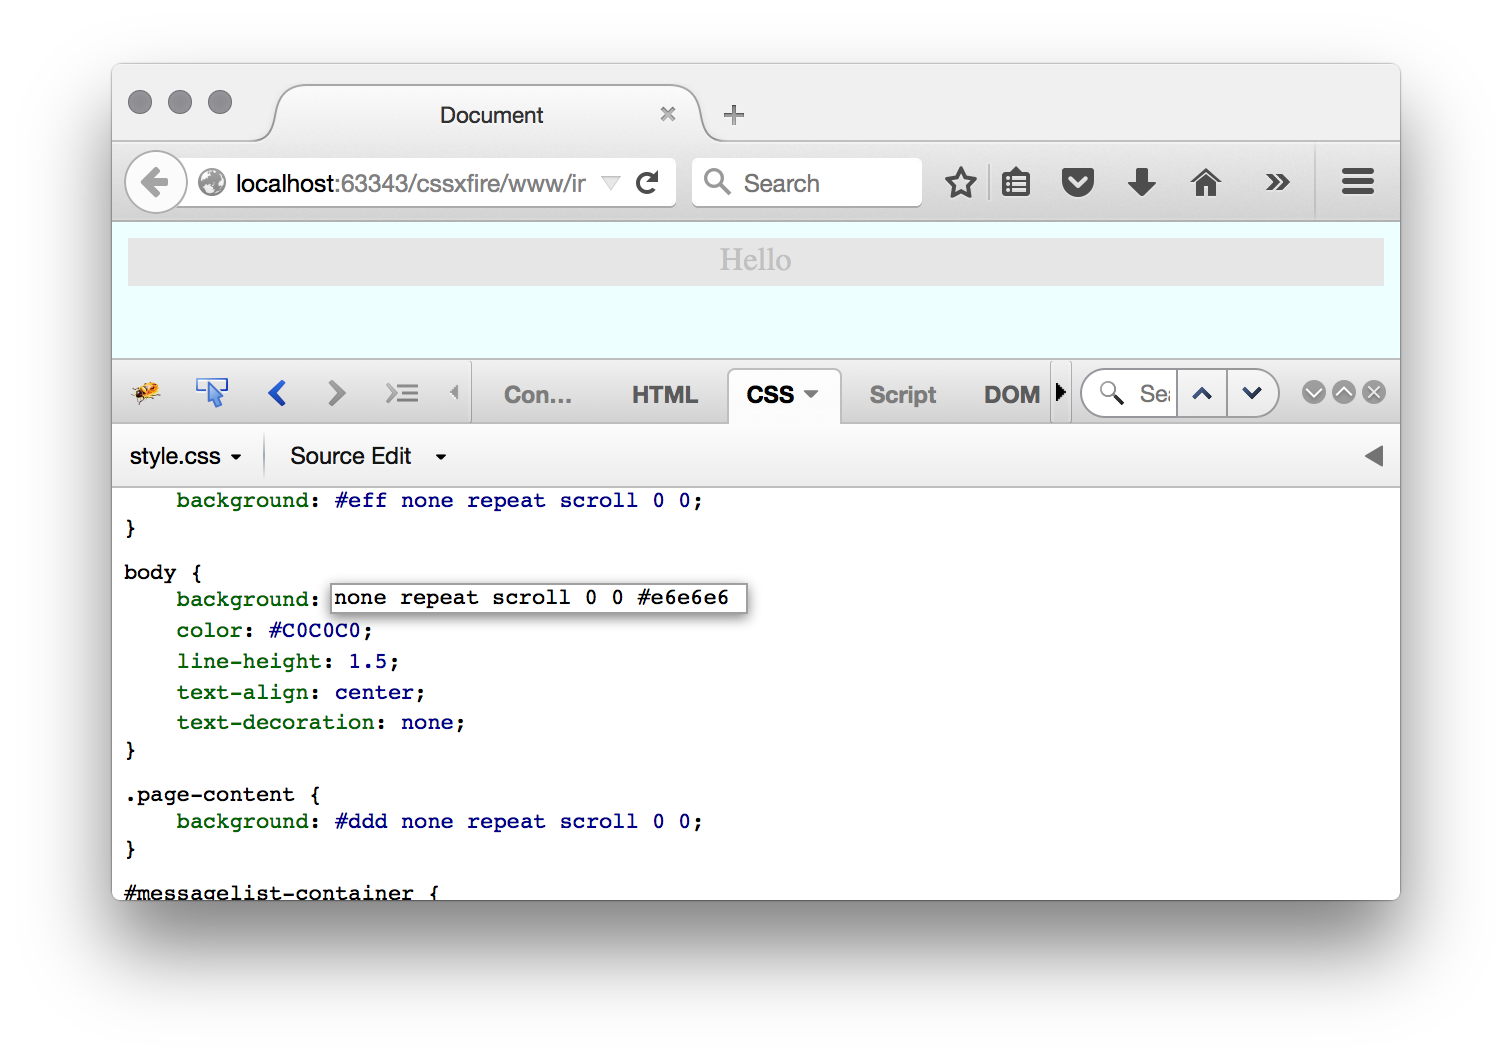Screen dimensions: 1512x1060
Task: Bookmark this page with the star icon
Action: pos(960,183)
